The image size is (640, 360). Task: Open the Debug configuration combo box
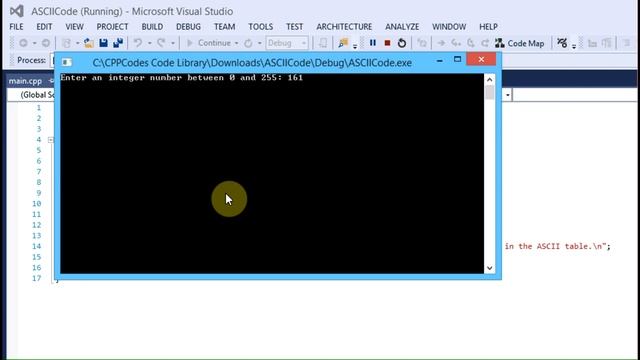point(287,43)
